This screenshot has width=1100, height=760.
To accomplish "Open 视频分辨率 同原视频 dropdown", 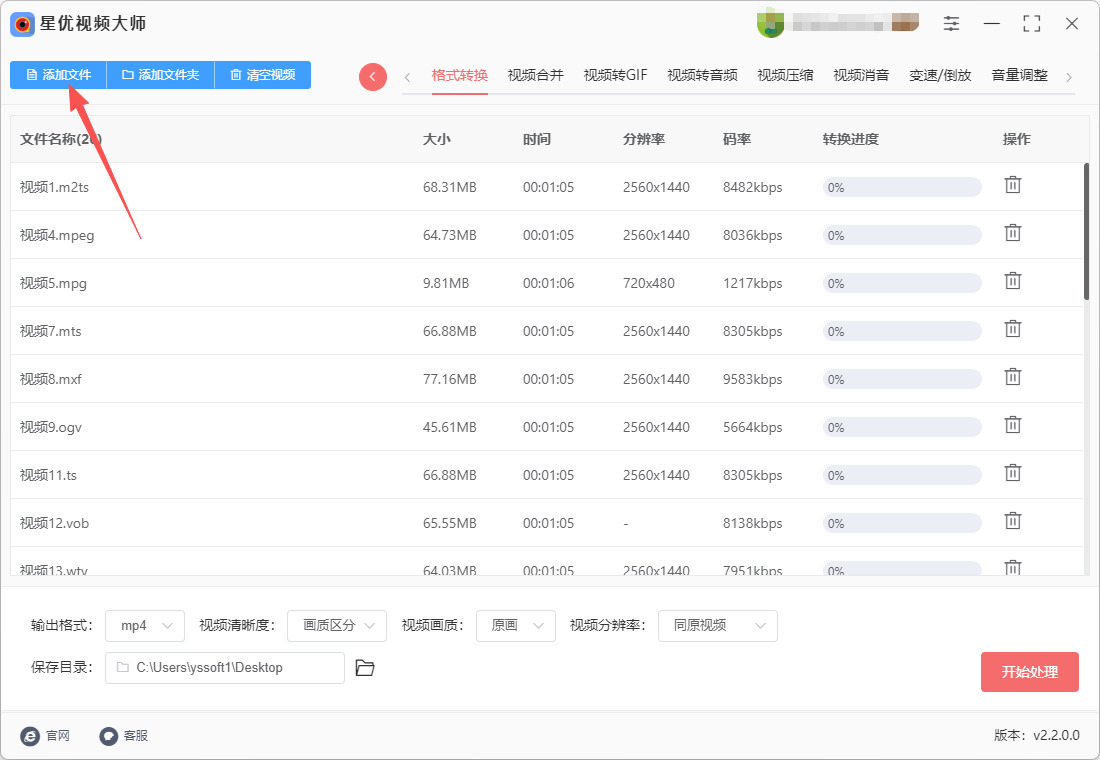I will tap(718, 626).
